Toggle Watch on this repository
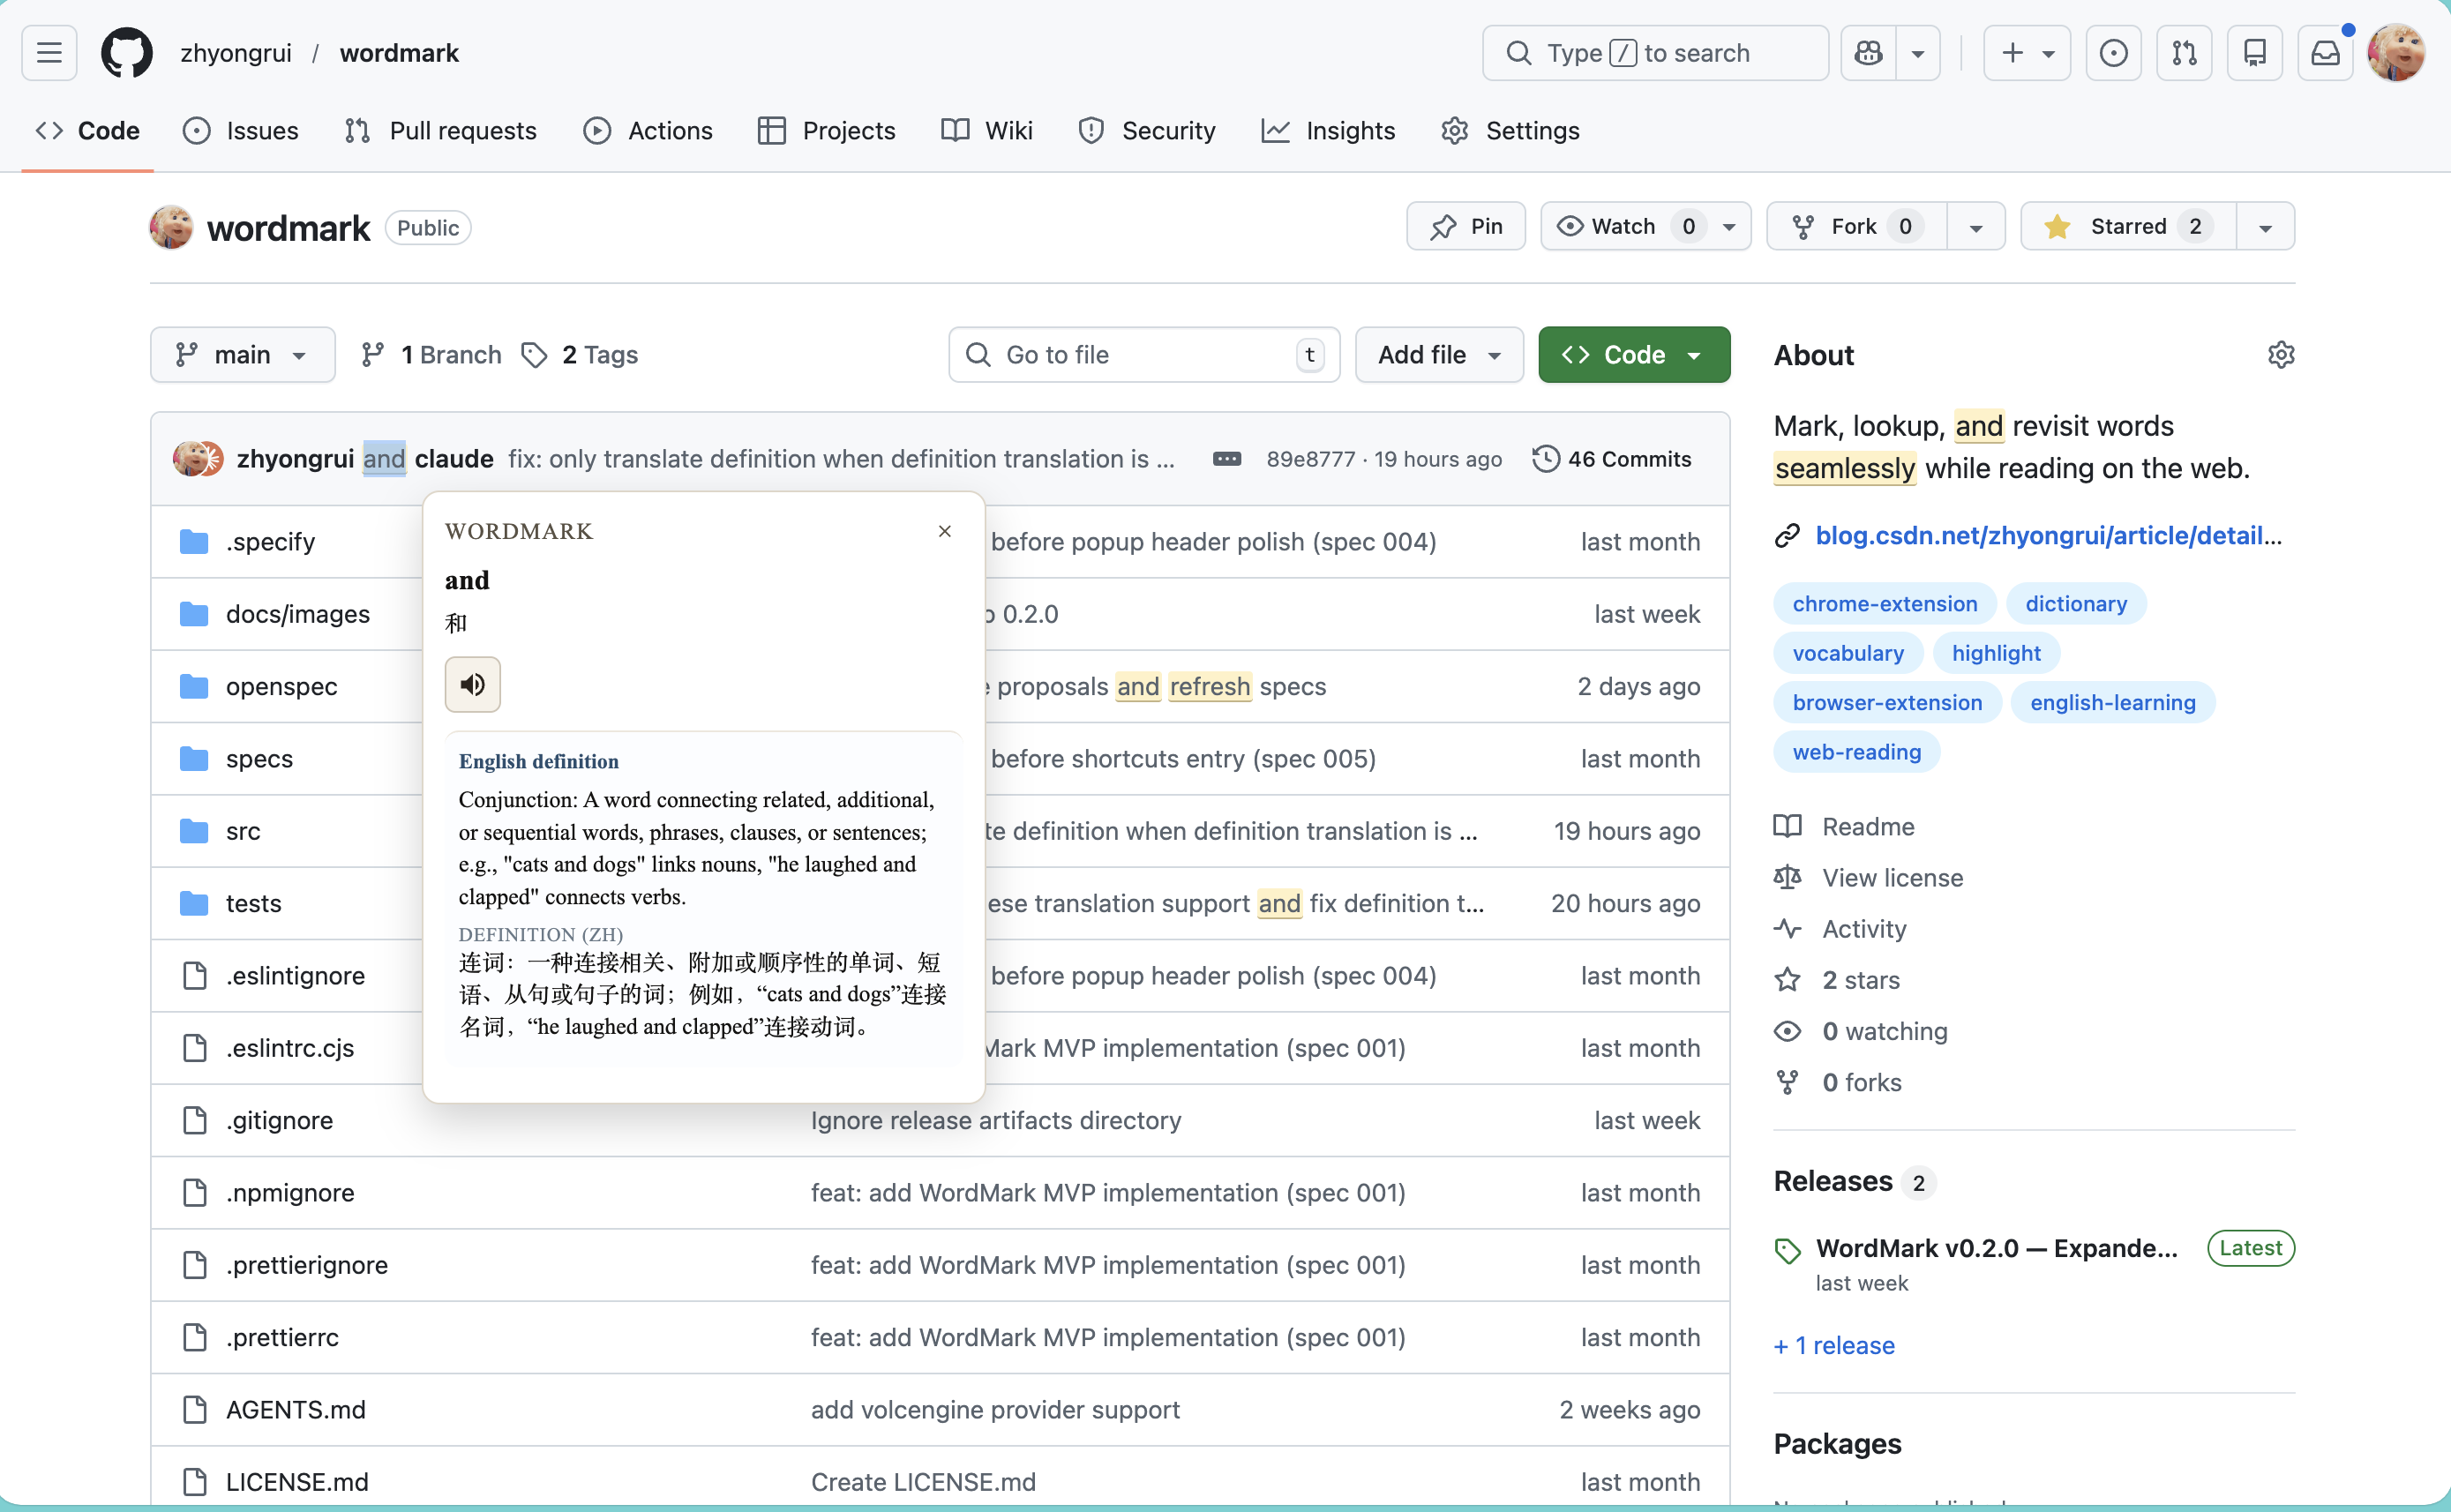 [x=1623, y=227]
